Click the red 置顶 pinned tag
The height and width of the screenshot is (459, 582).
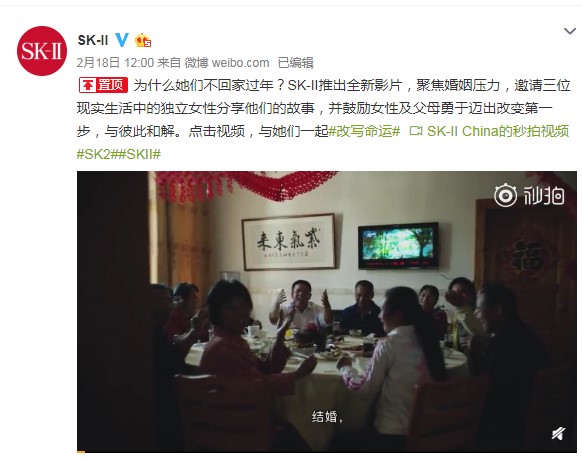(x=103, y=85)
